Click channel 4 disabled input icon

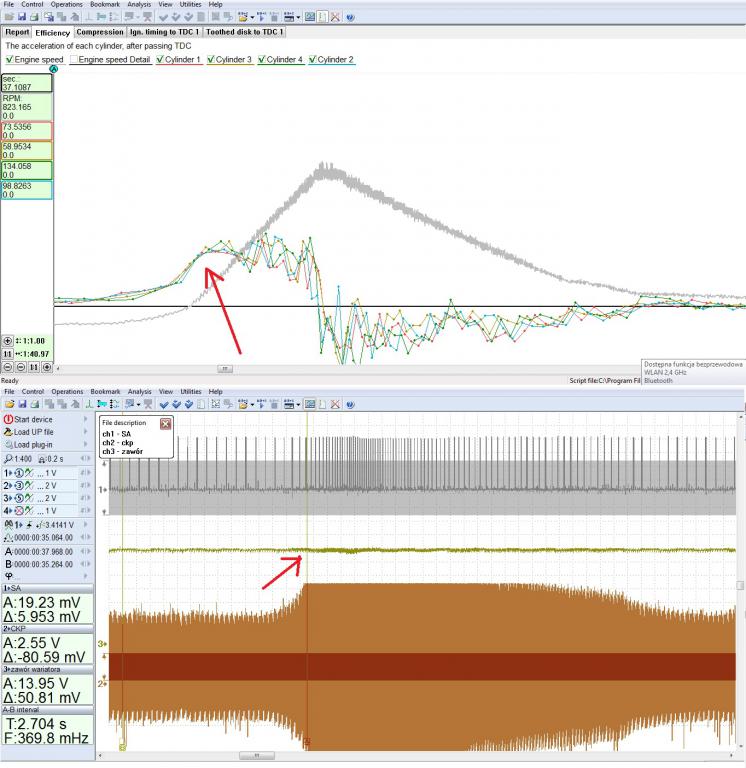pos(19,511)
